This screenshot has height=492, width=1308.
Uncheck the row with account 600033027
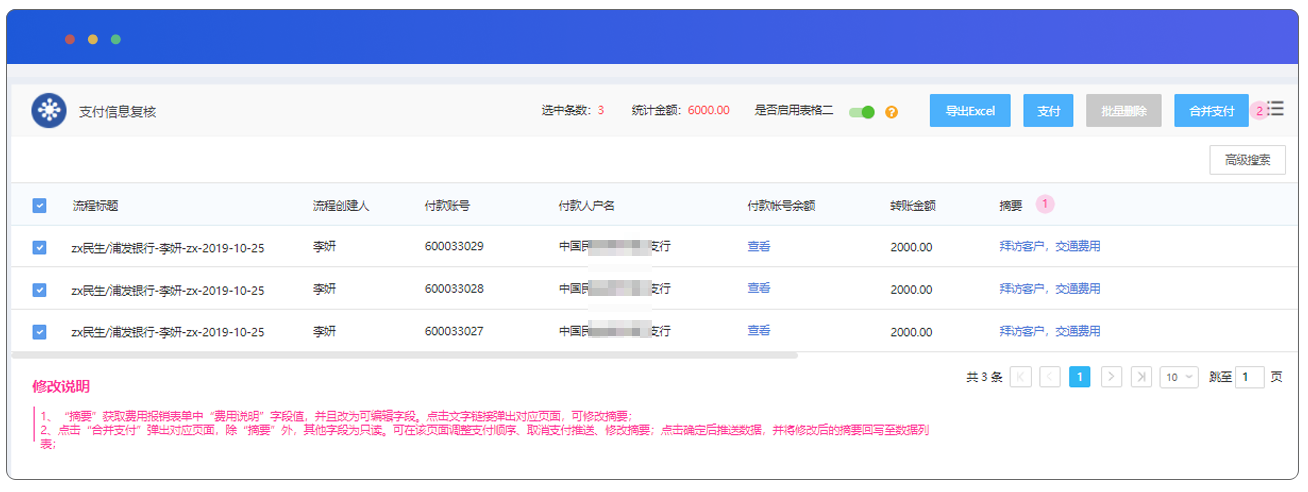(x=39, y=331)
